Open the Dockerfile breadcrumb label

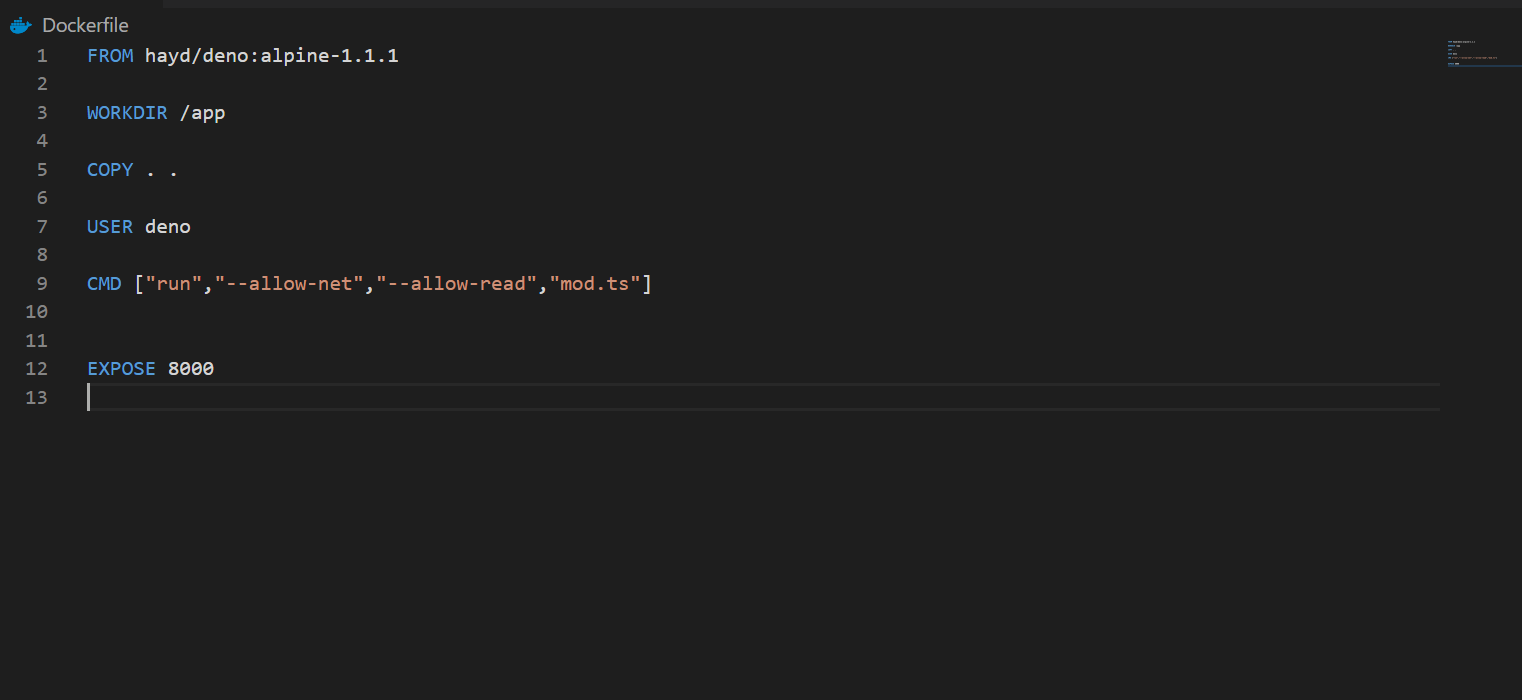[x=85, y=26]
